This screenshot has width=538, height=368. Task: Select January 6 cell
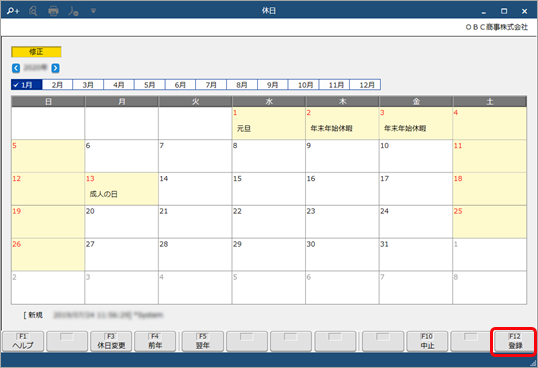121,156
